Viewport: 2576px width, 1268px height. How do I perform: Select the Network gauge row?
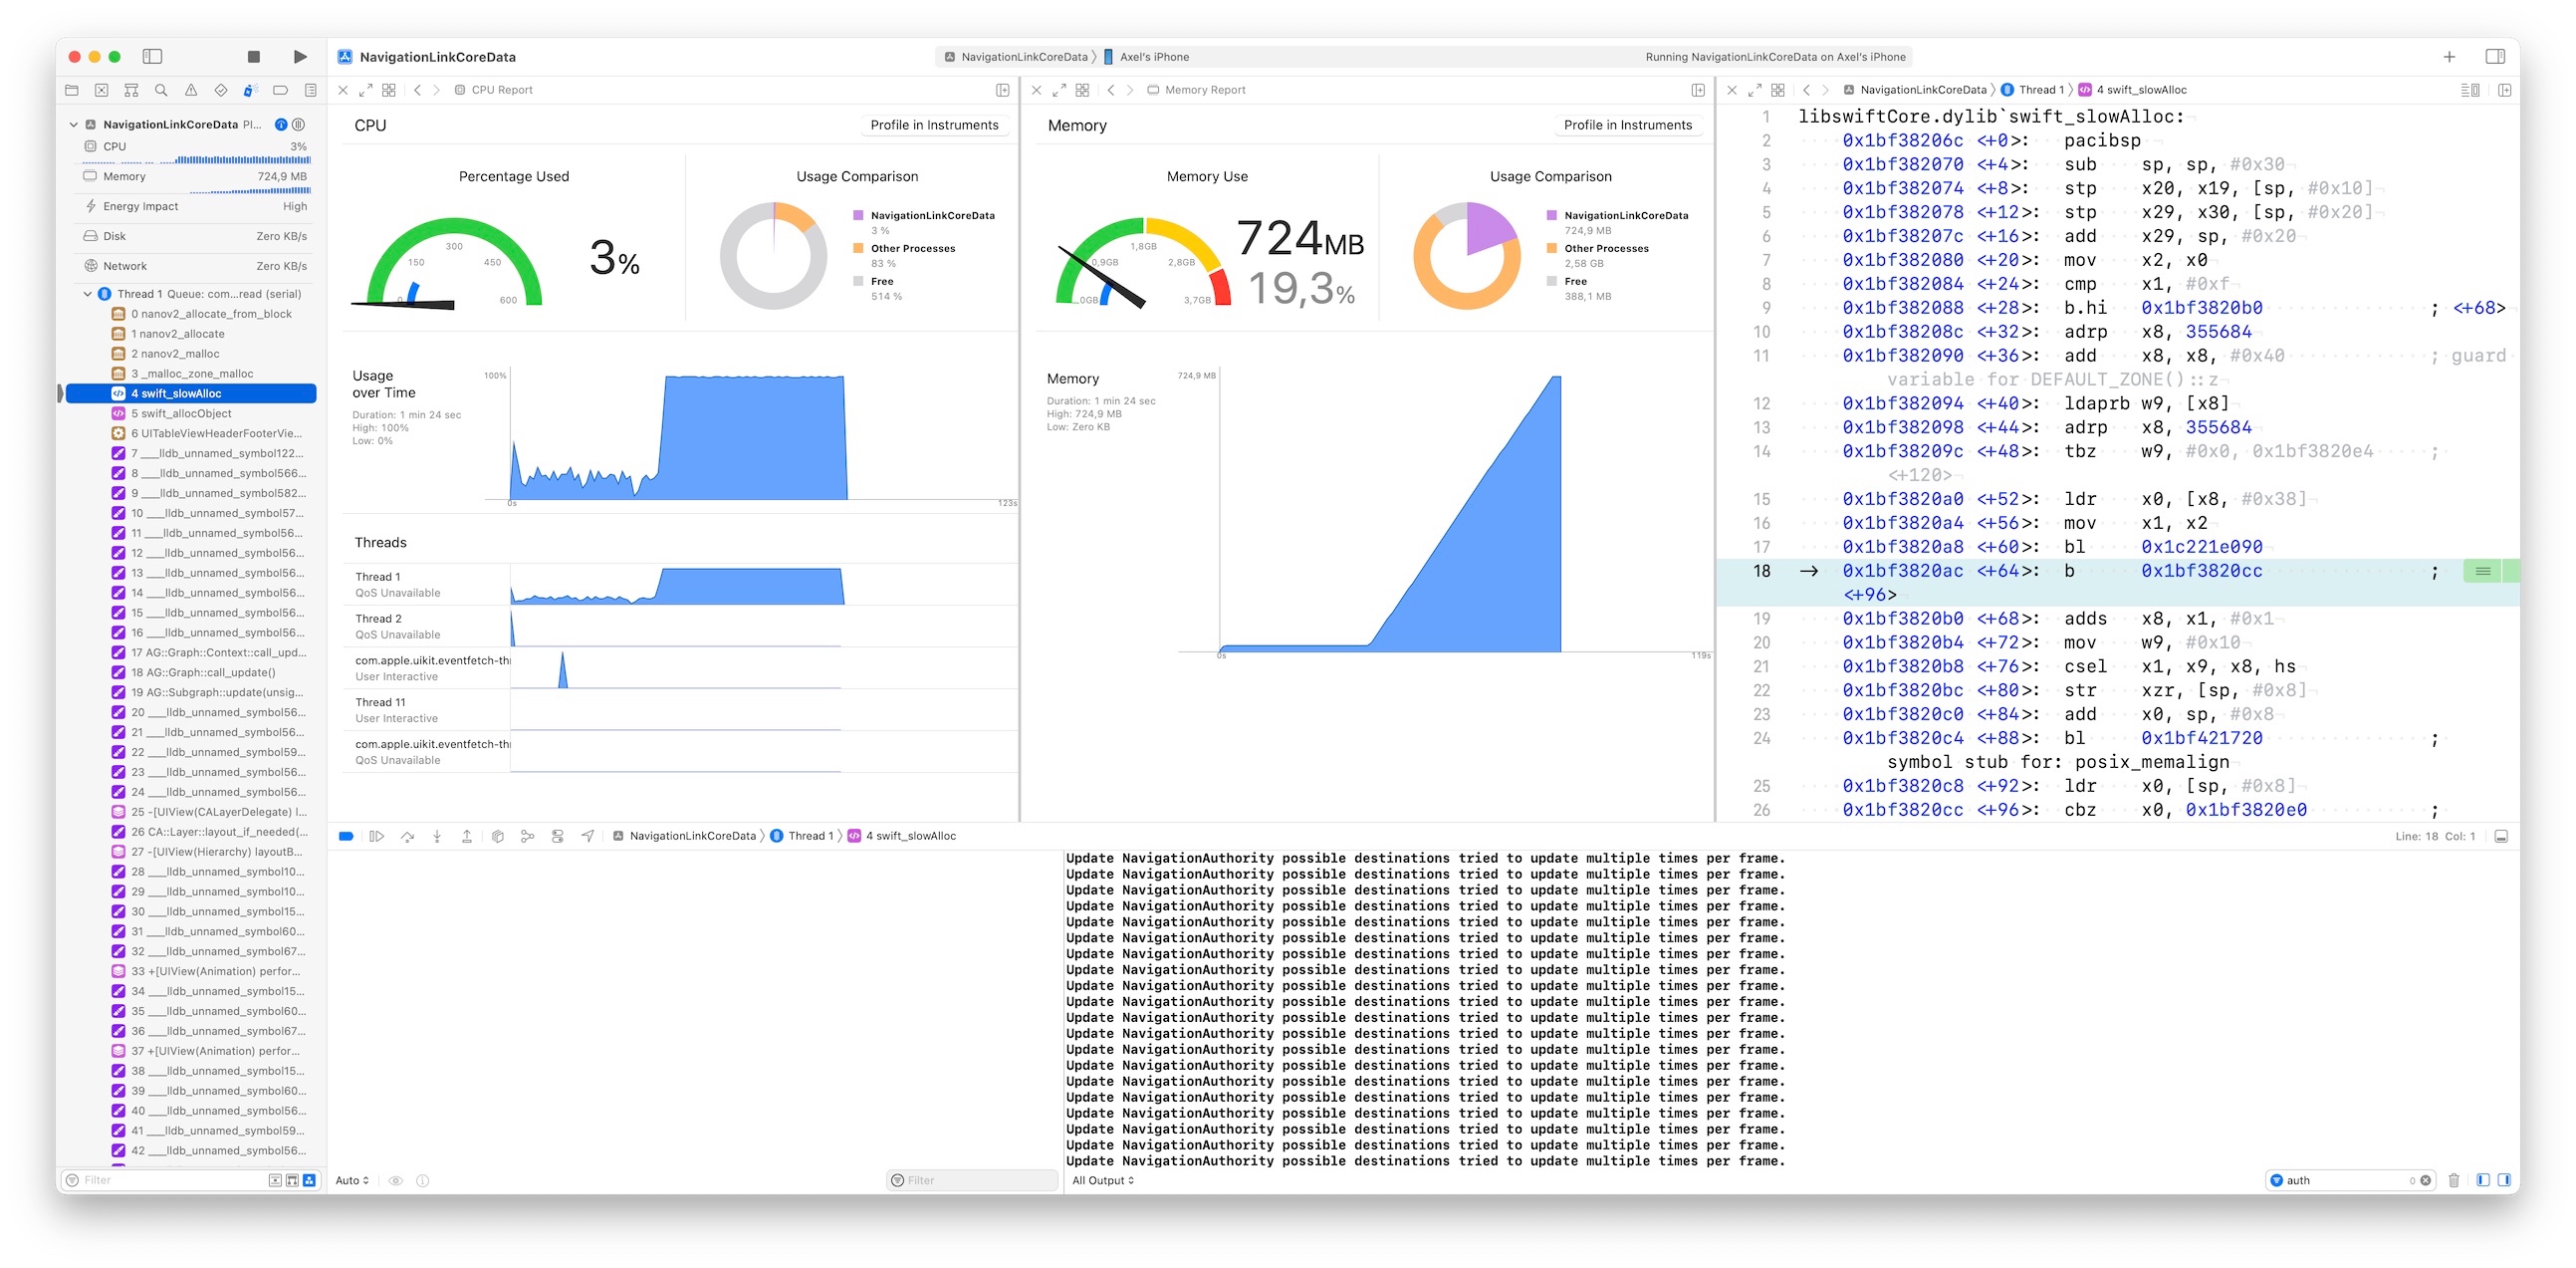click(195, 266)
